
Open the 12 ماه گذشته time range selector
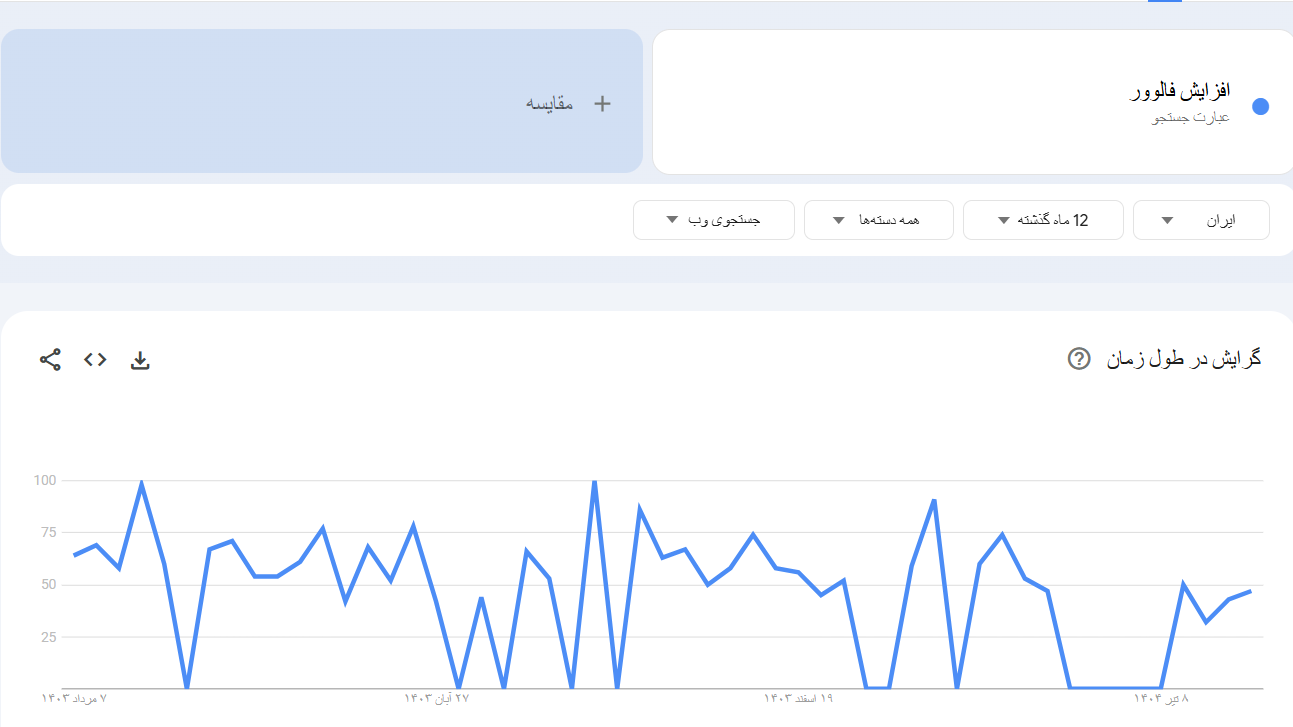[x=1043, y=220]
